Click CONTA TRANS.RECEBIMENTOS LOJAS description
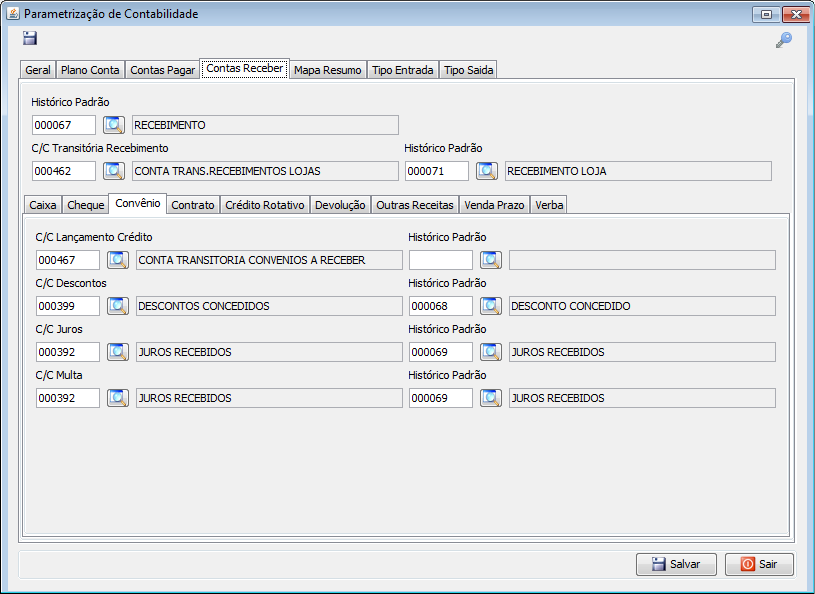Screen dimensions: 815x594 [265, 171]
